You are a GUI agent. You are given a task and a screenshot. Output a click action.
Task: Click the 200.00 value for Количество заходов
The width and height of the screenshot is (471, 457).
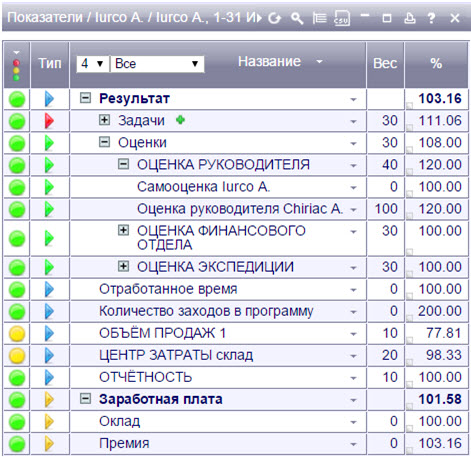(440, 311)
